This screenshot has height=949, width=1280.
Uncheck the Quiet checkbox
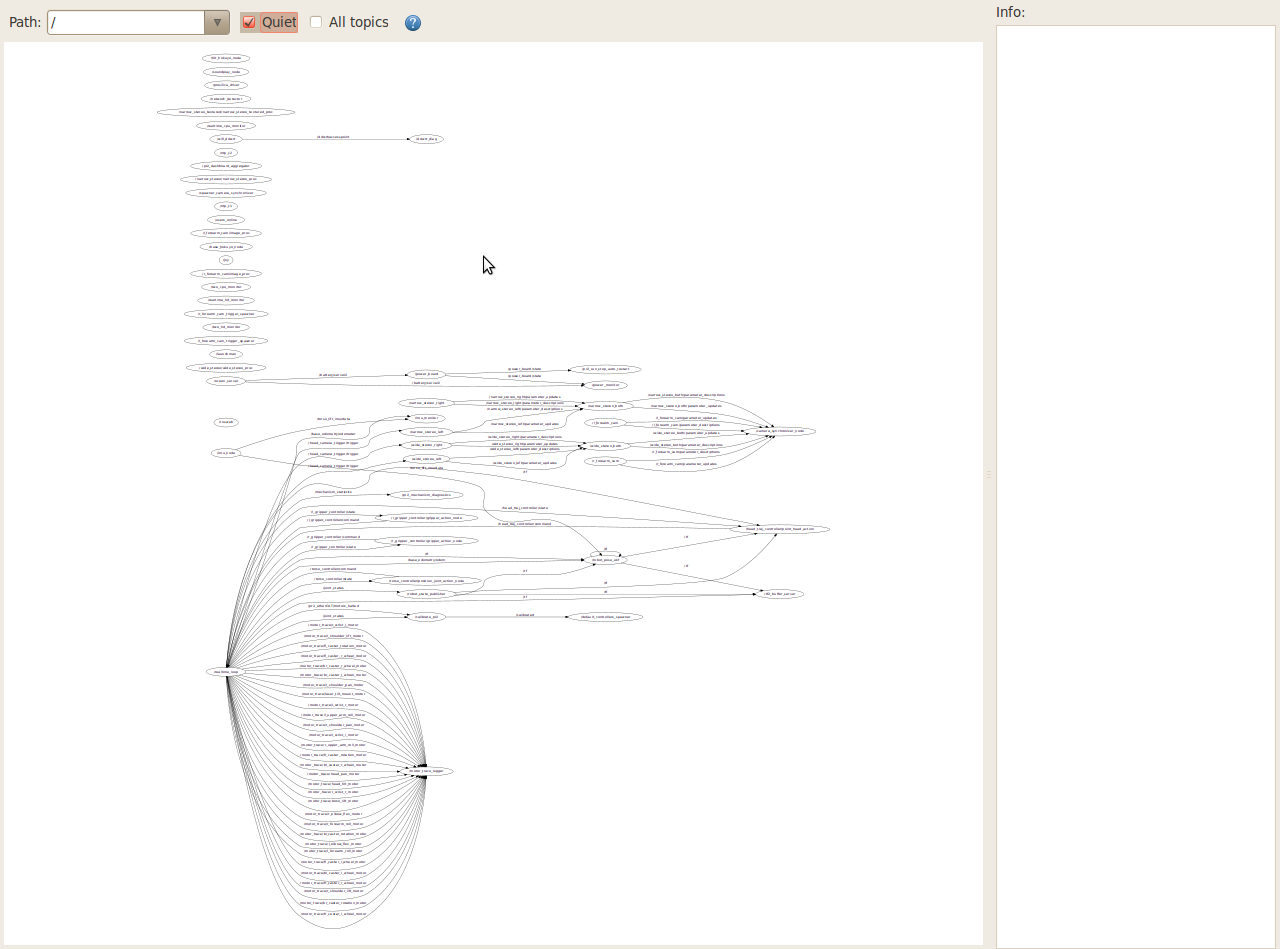249,22
